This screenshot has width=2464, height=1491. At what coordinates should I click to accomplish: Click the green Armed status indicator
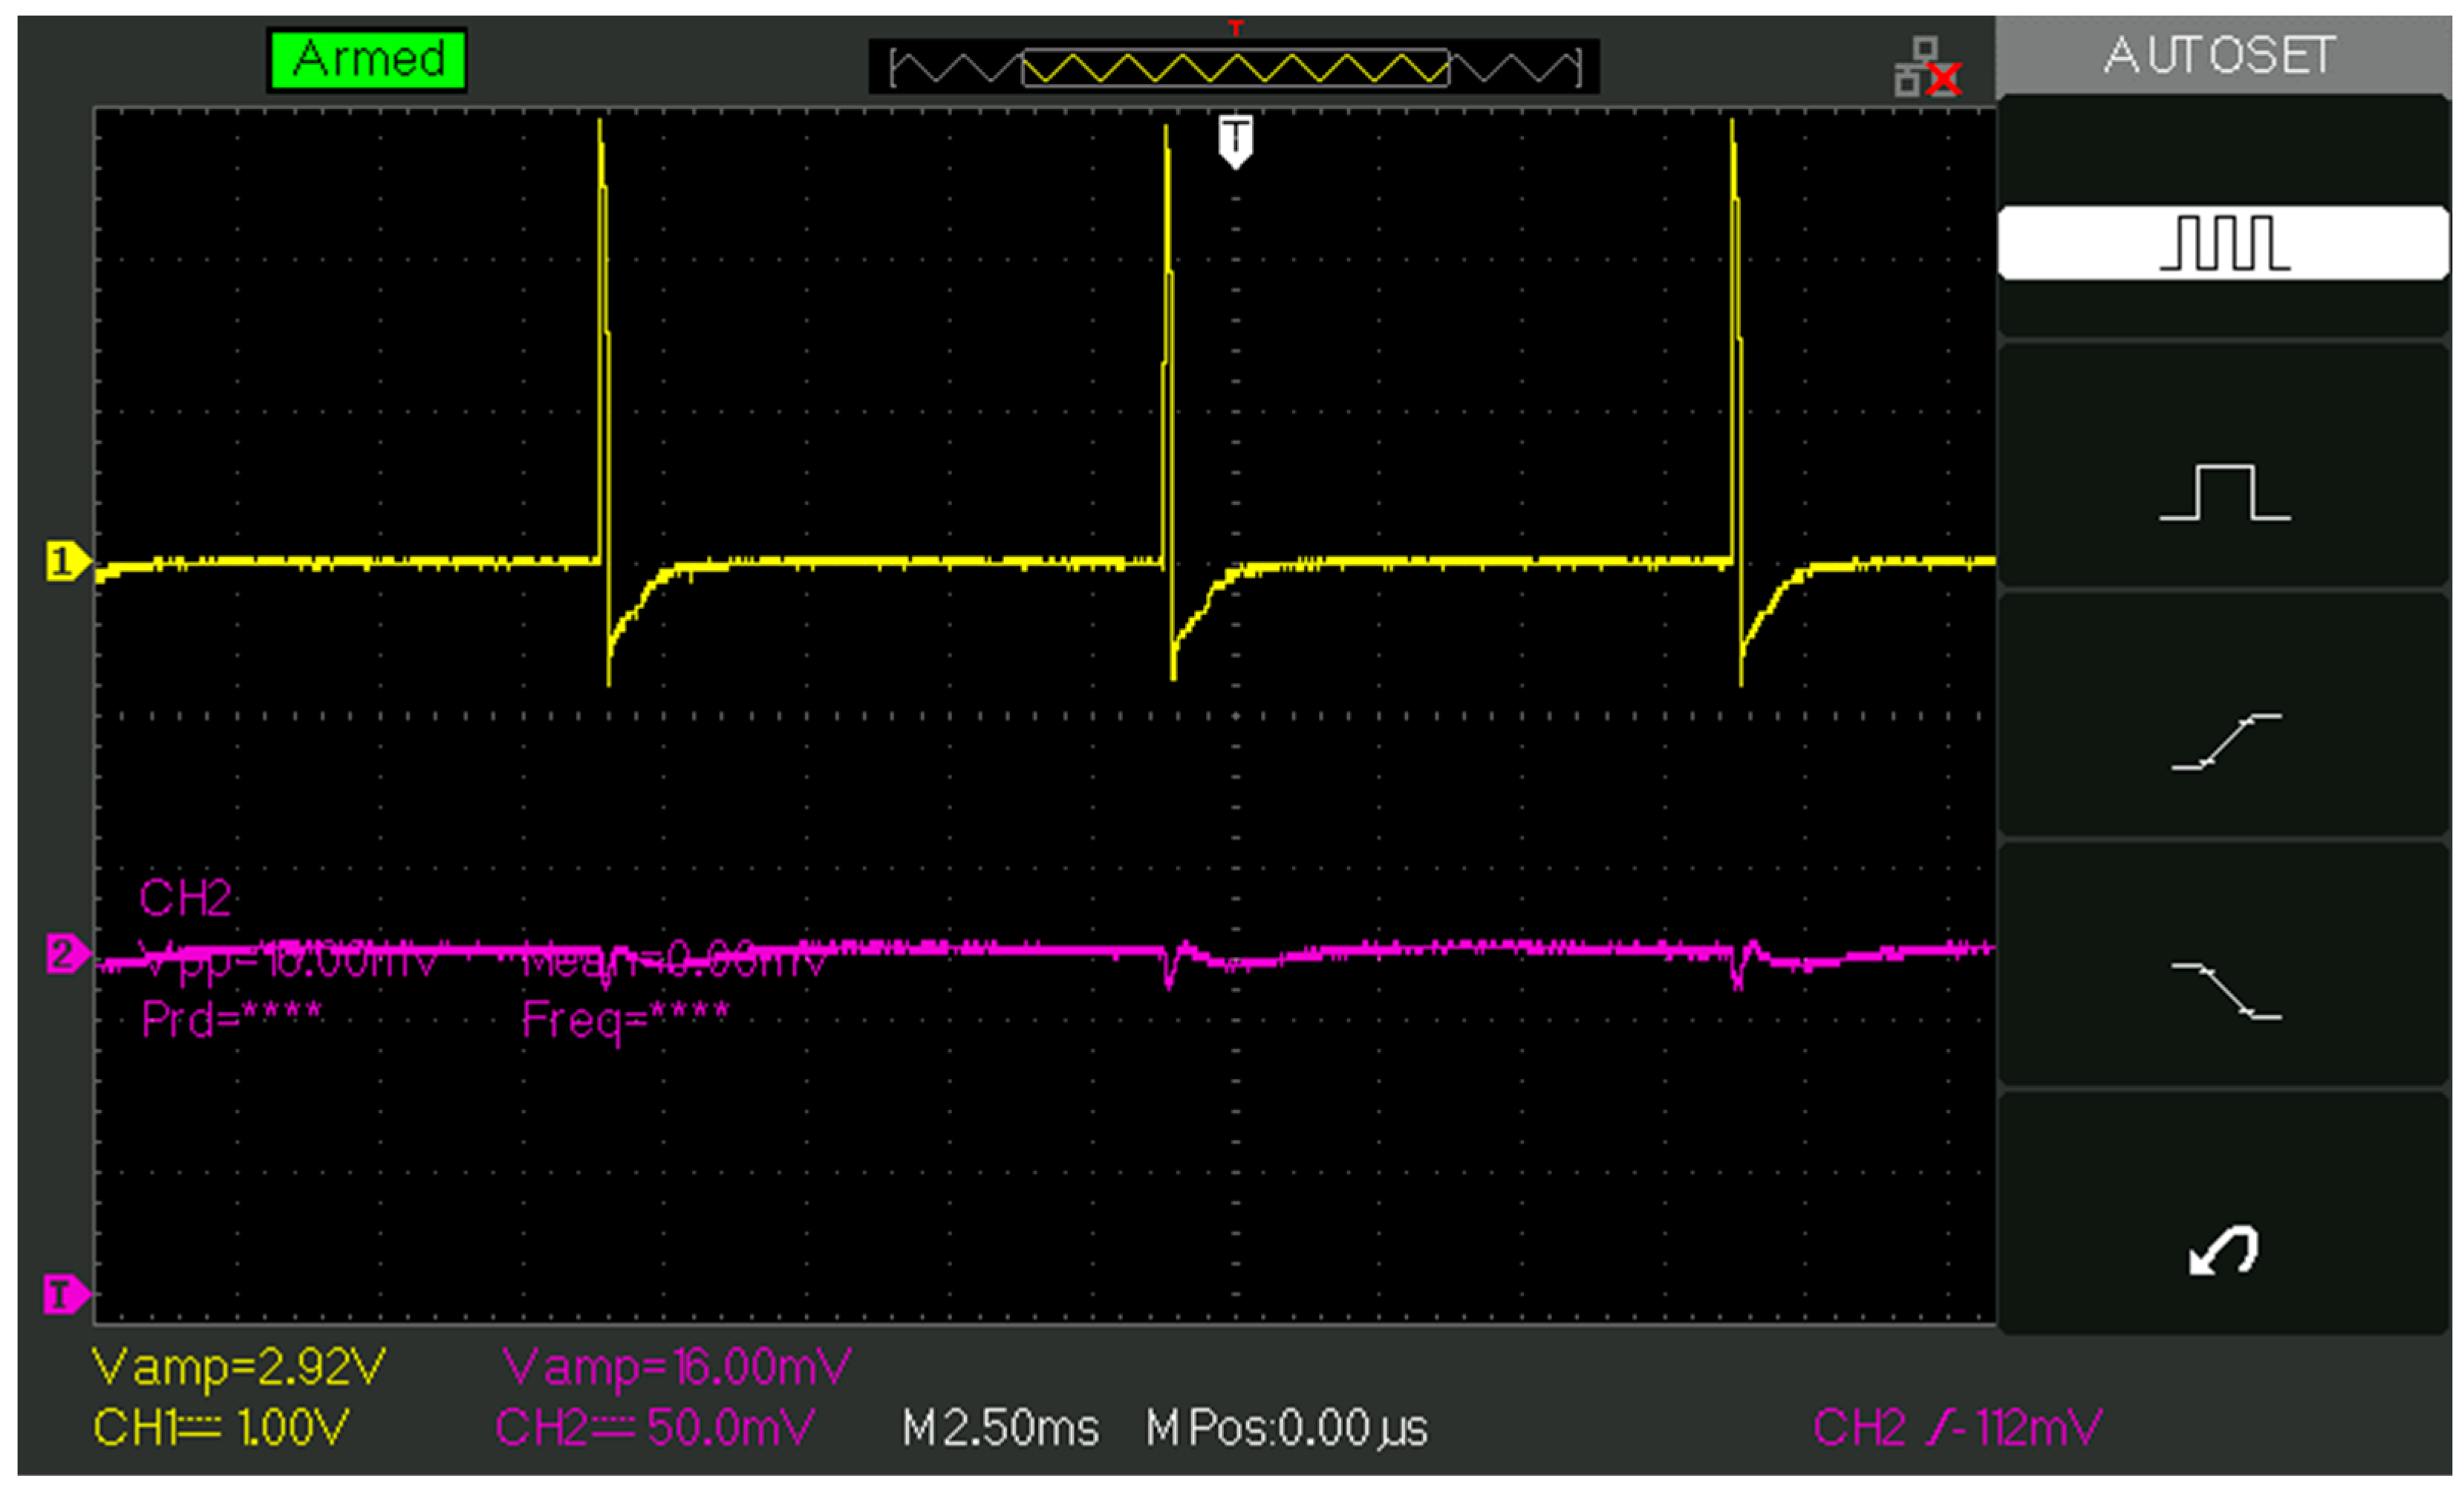click(x=367, y=59)
